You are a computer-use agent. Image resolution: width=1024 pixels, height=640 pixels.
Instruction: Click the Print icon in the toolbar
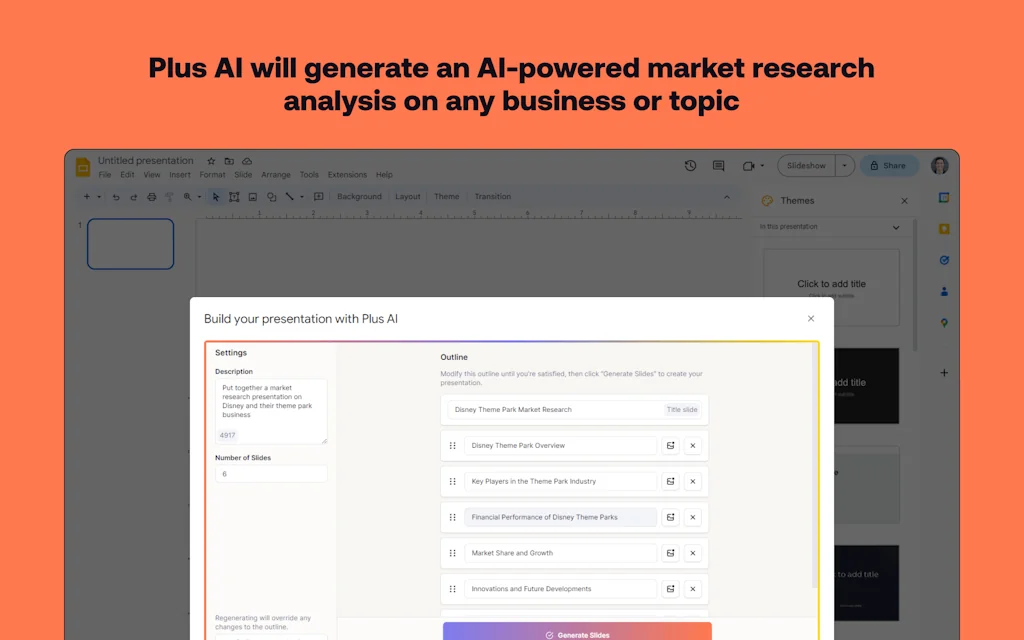pyautogui.click(x=153, y=197)
